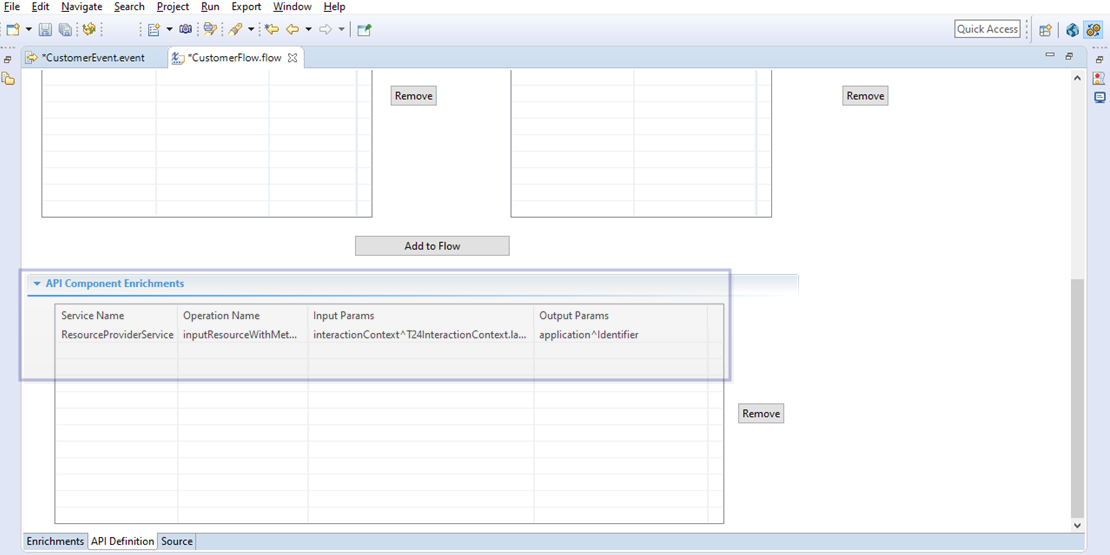Click the New wizard toolbar icon
The height and width of the screenshot is (555, 1110).
coord(13,30)
